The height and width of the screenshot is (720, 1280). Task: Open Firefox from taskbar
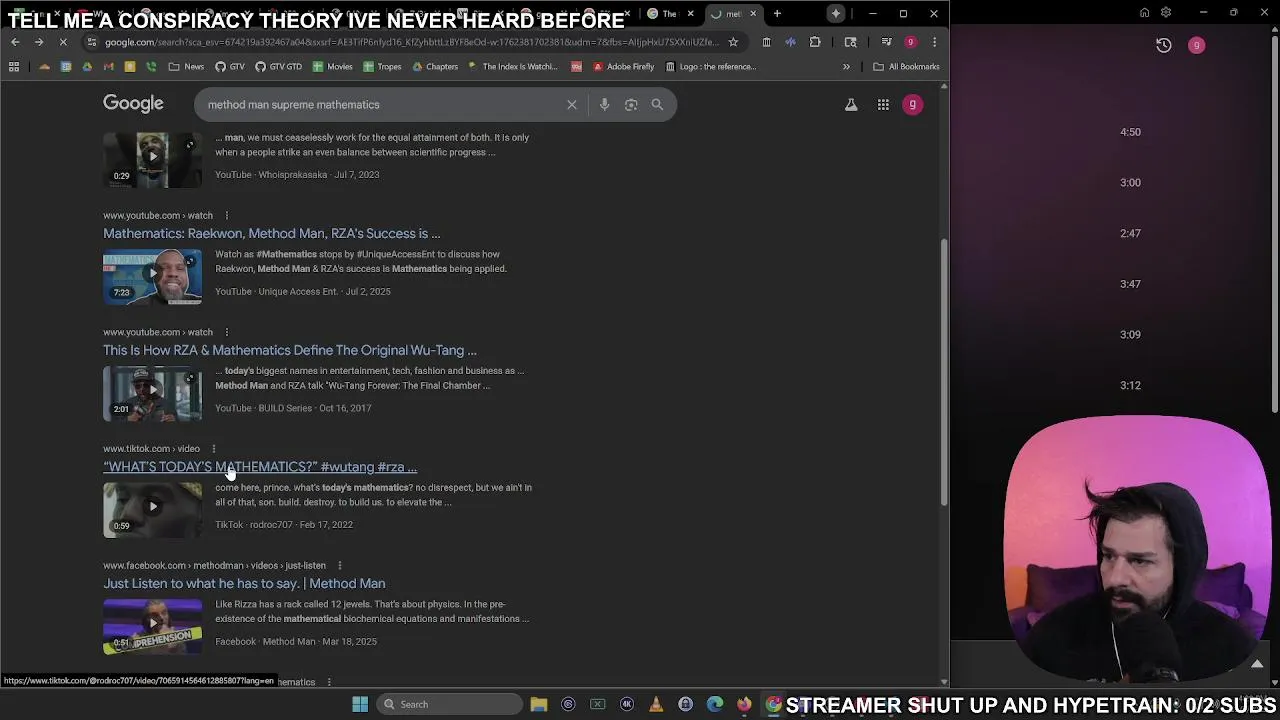[744, 704]
